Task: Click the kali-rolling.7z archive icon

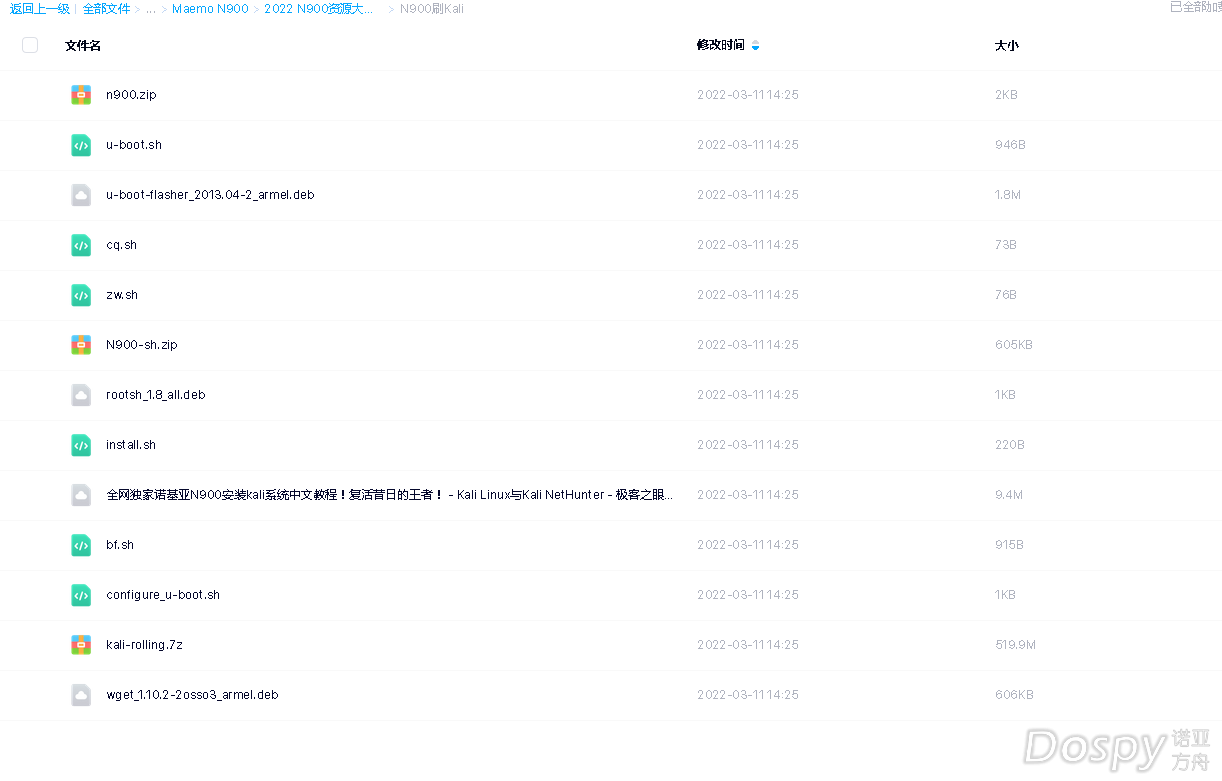Action: coord(81,645)
